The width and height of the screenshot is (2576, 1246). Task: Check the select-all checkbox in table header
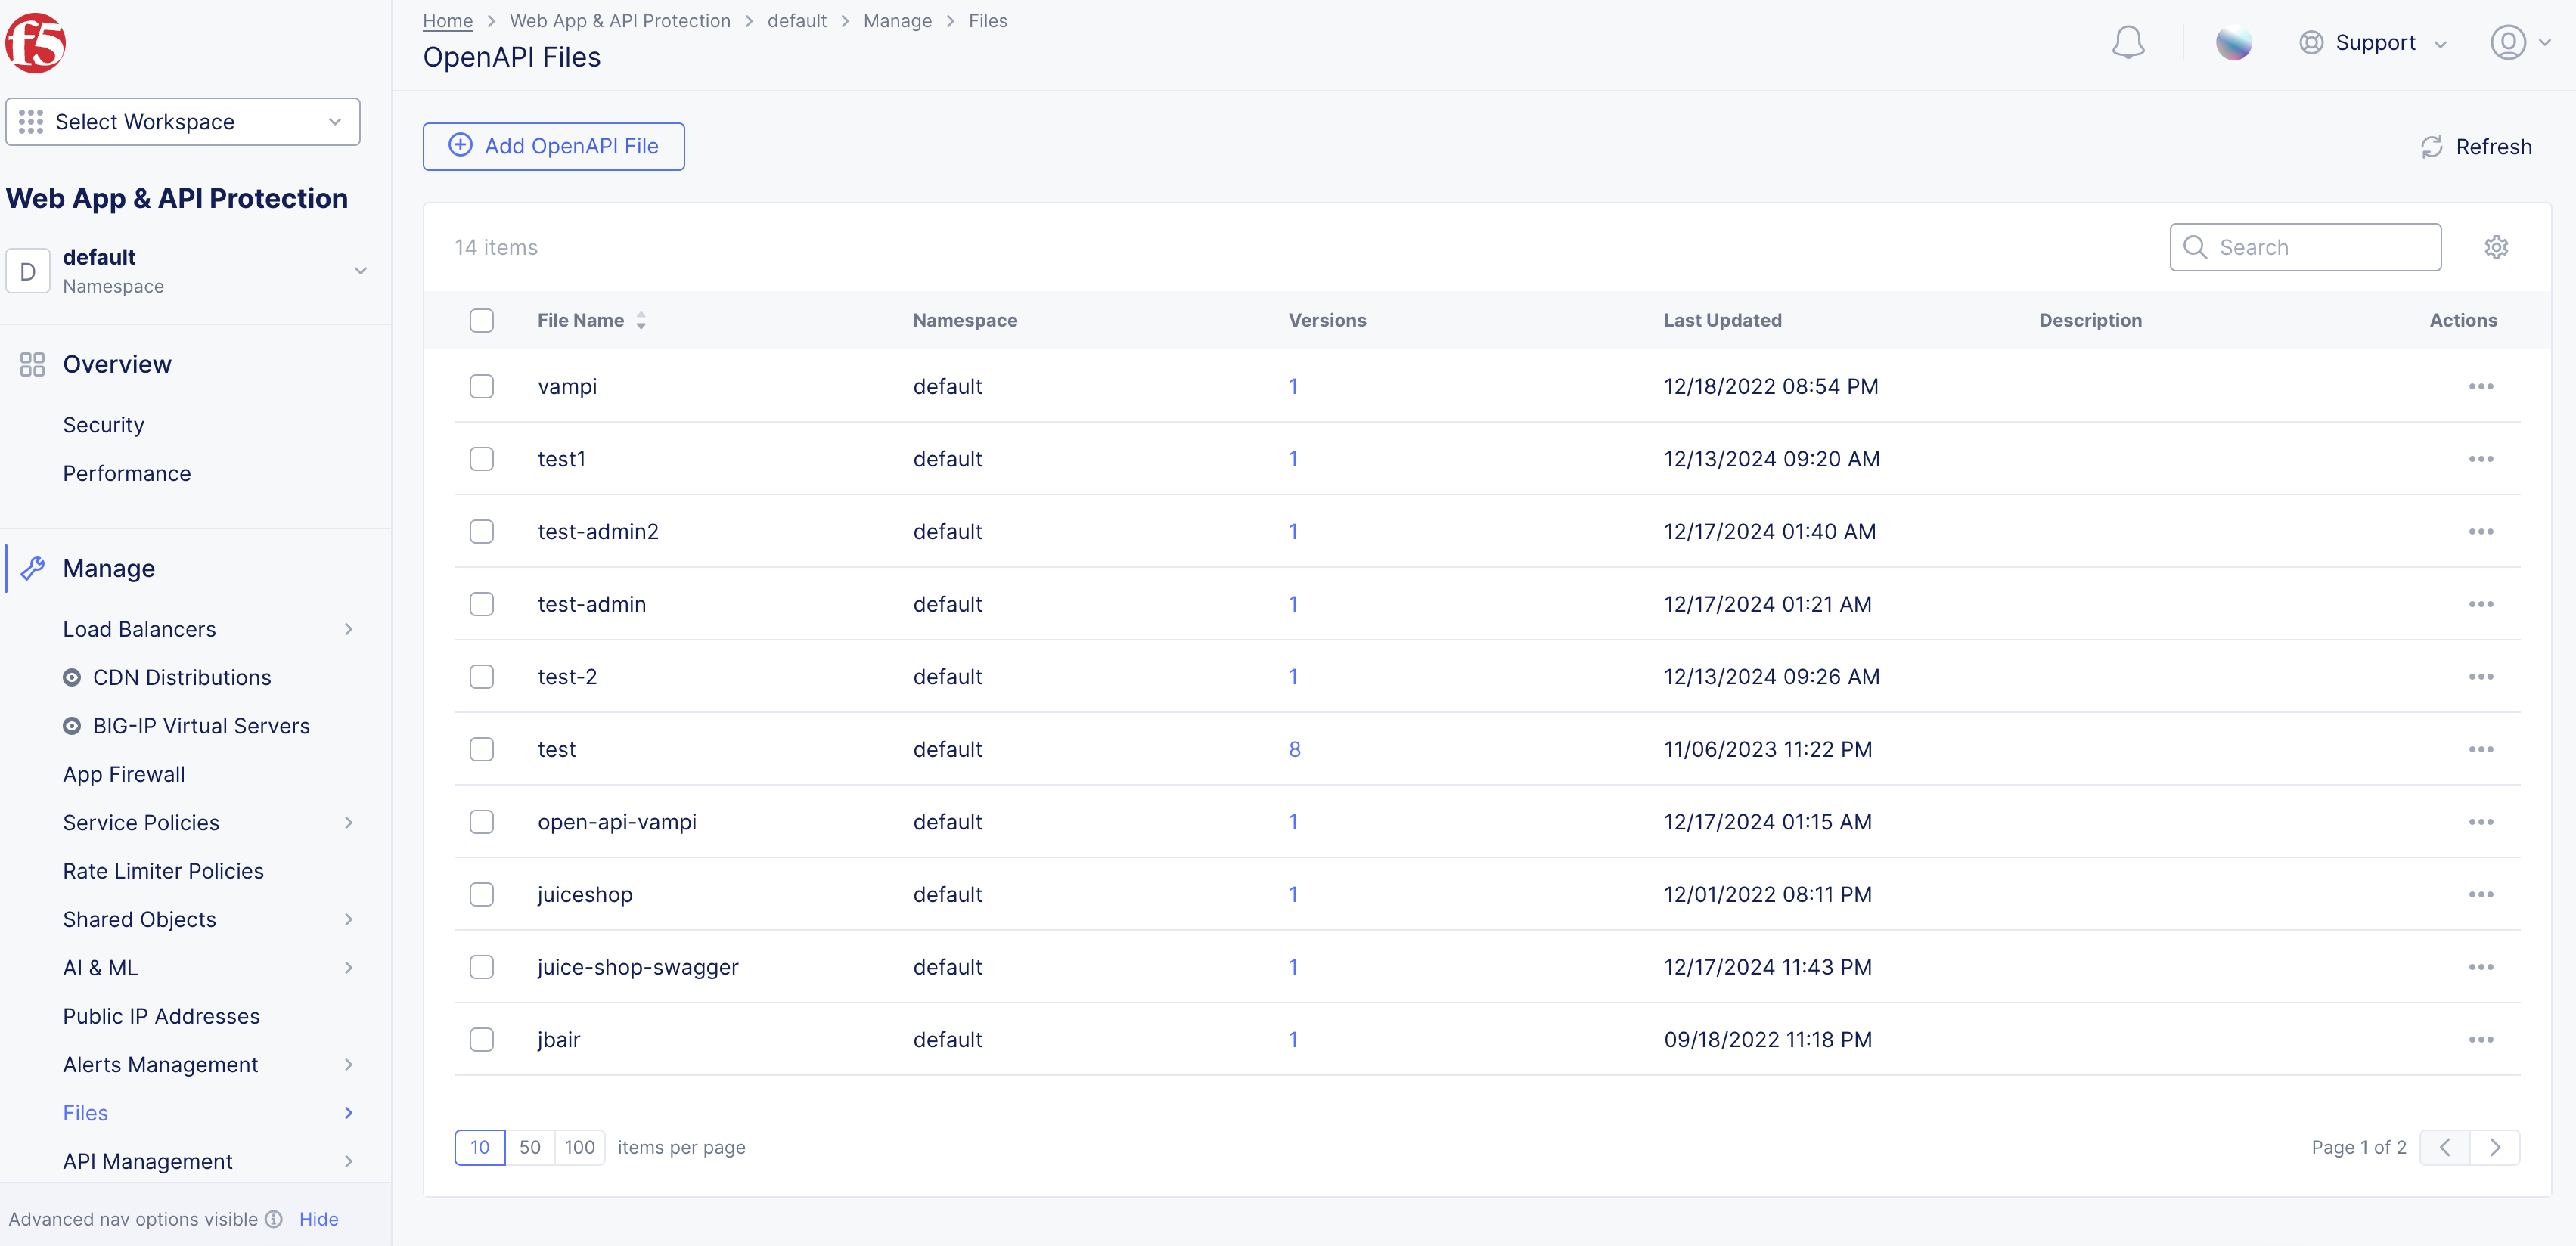click(481, 320)
